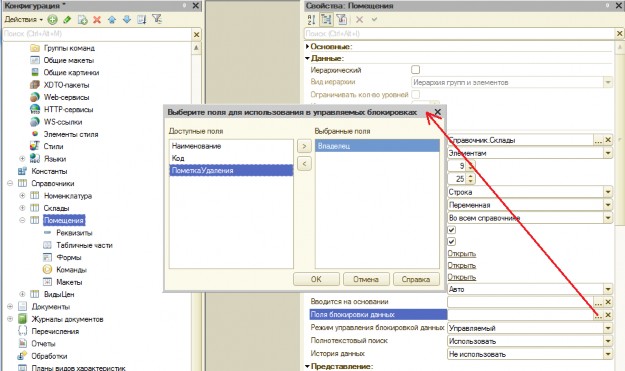625x371 pixels.
Task: Click the Edit pencil icon in Configuration toolbar
Action: click(x=67, y=20)
